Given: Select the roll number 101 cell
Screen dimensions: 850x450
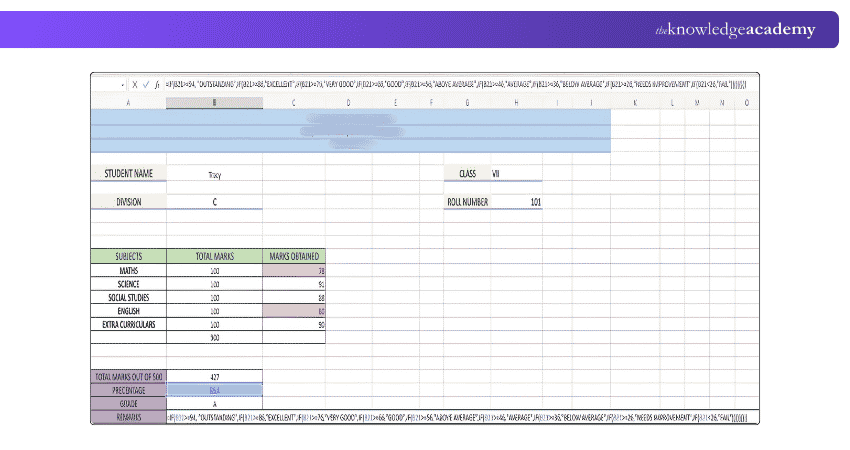Looking at the screenshot, I should coord(516,202).
